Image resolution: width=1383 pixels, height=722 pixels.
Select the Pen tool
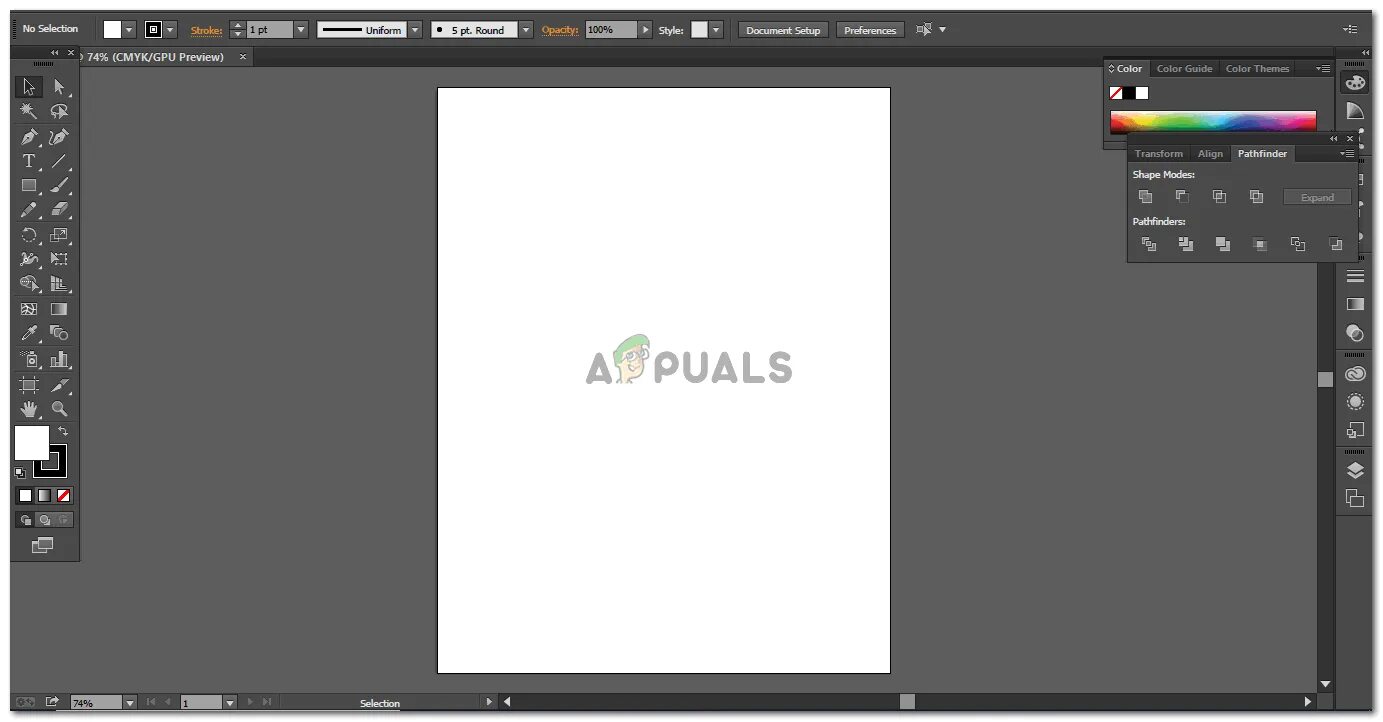click(29, 137)
